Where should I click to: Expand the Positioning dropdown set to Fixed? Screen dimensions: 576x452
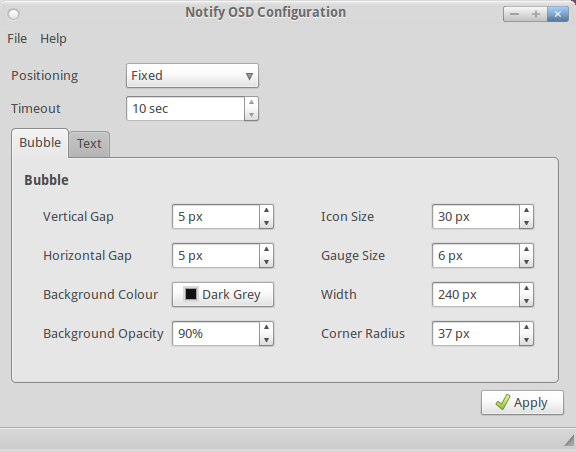click(x=192, y=76)
